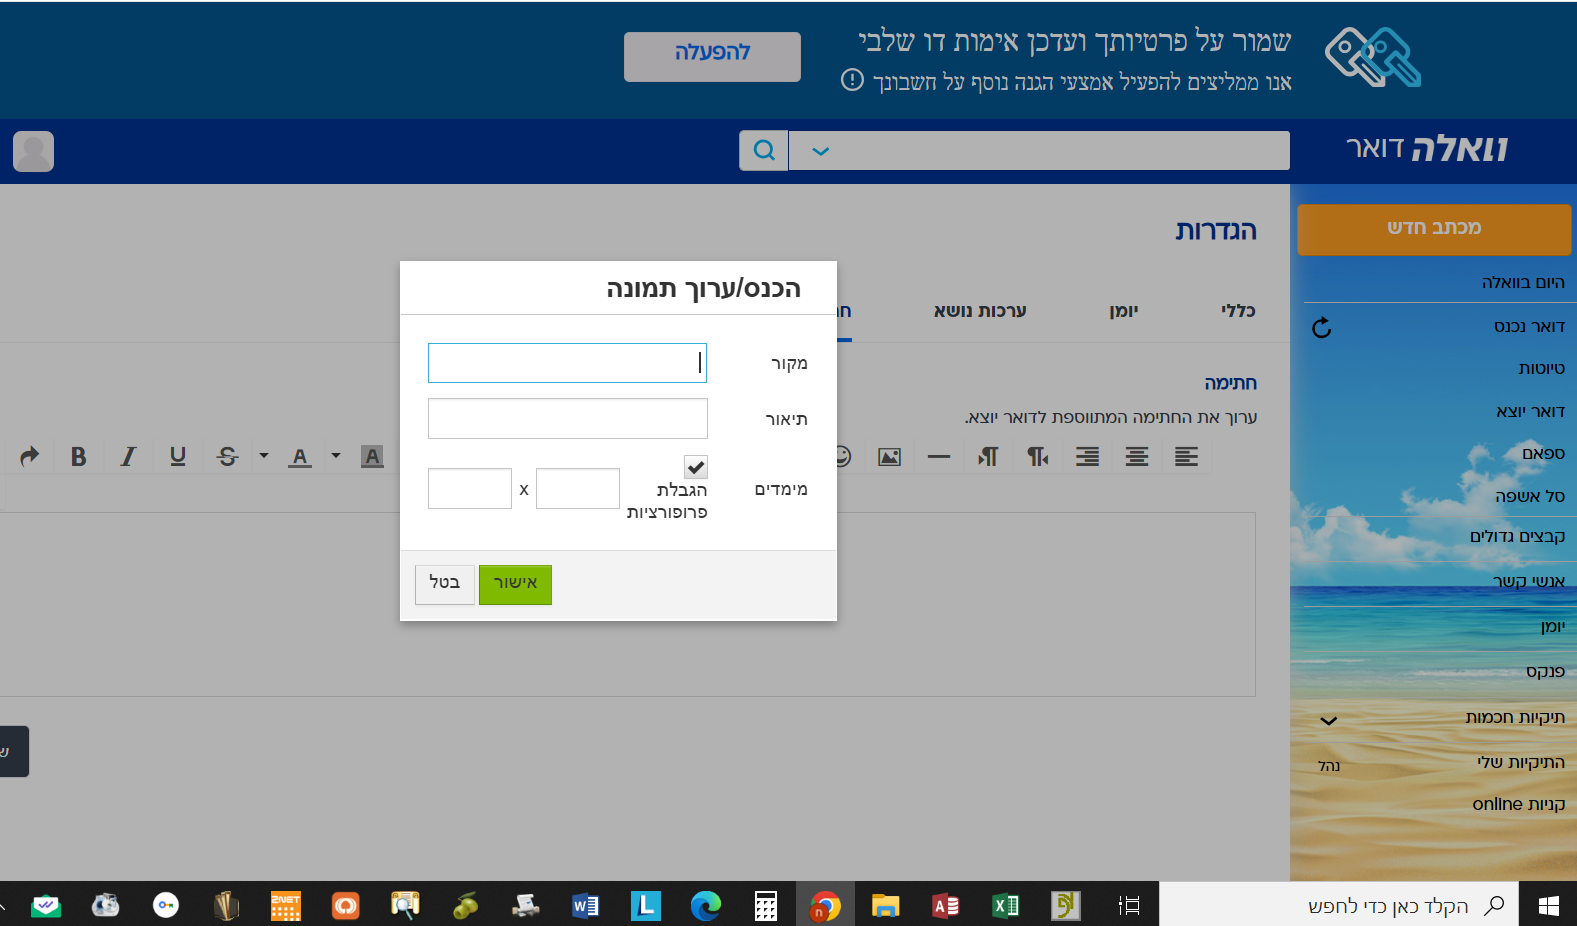Open קבצים גדולים in sidebar

click(x=1517, y=536)
